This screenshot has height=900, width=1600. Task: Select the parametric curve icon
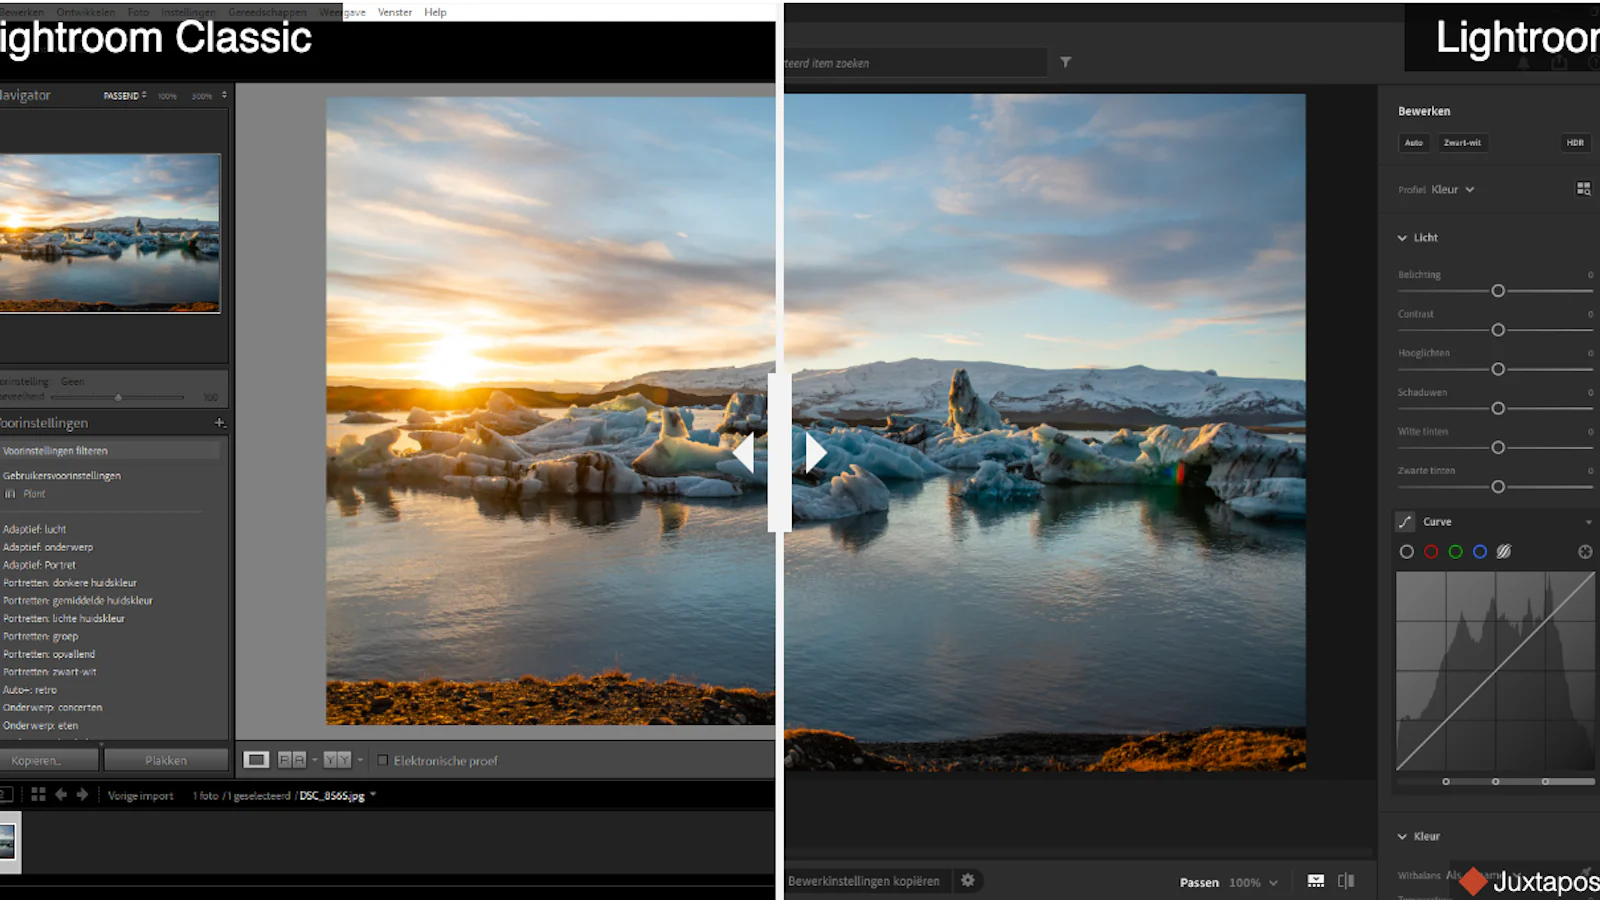point(1504,551)
